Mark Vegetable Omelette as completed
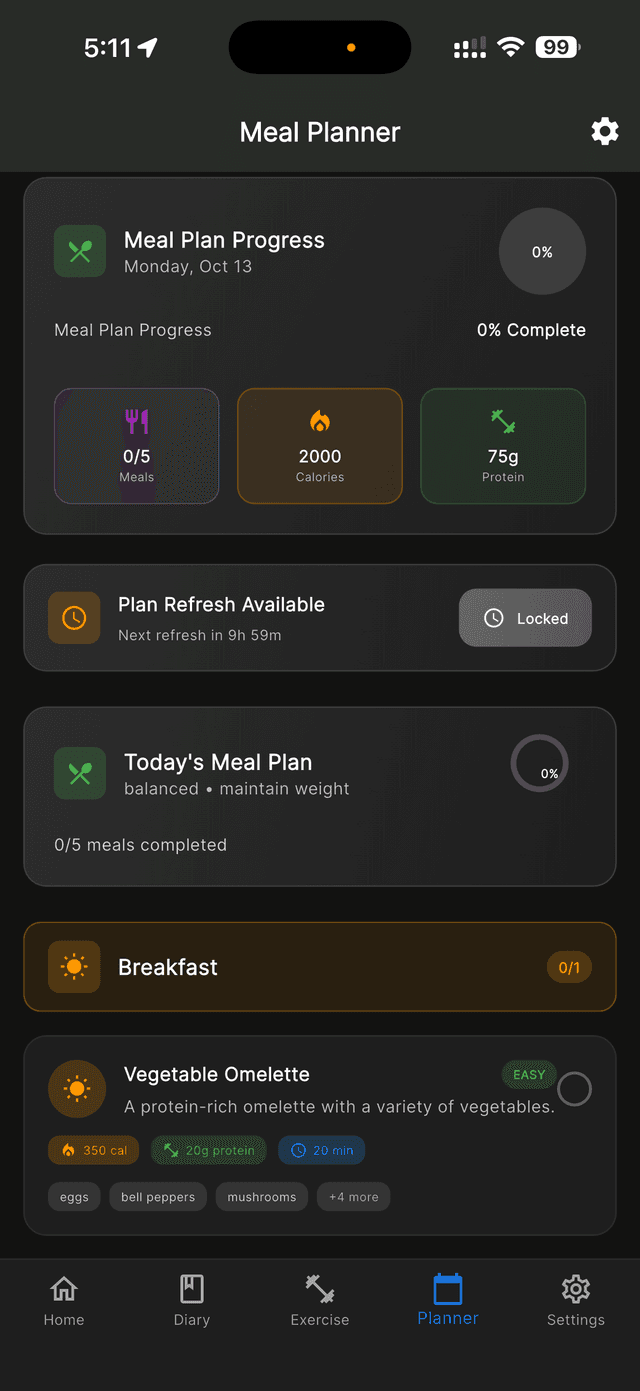This screenshot has height=1391, width=640. [574, 1089]
